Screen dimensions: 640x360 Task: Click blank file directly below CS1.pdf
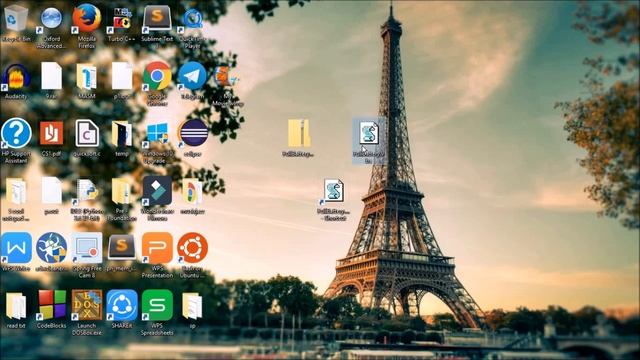point(51,191)
